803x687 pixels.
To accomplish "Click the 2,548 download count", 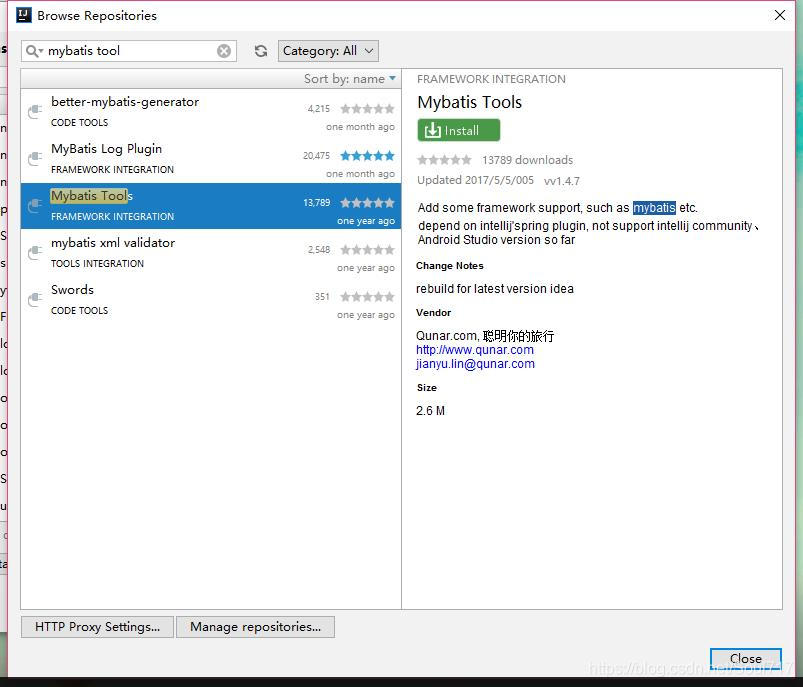I will pos(319,250).
